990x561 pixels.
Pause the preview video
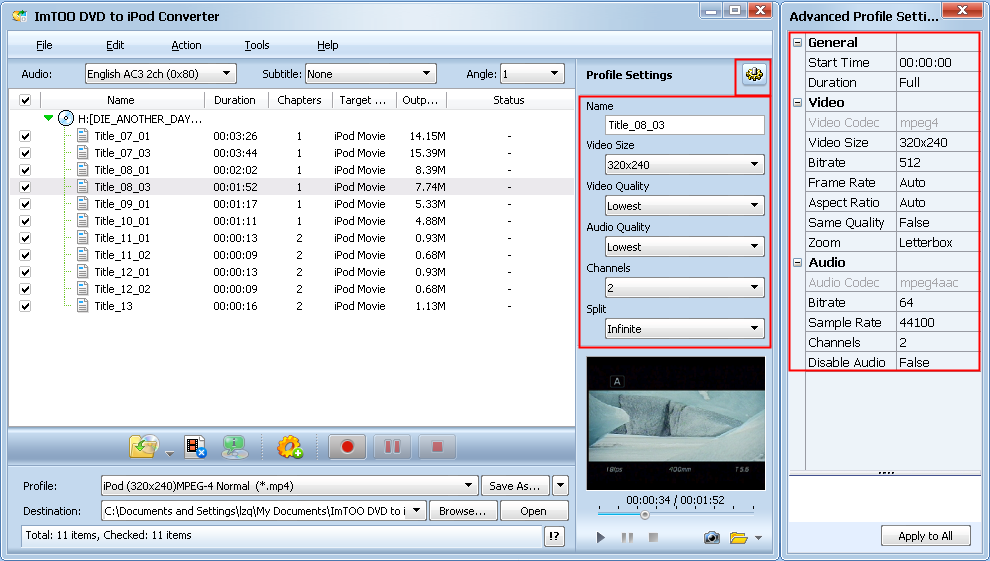click(627, 538)
